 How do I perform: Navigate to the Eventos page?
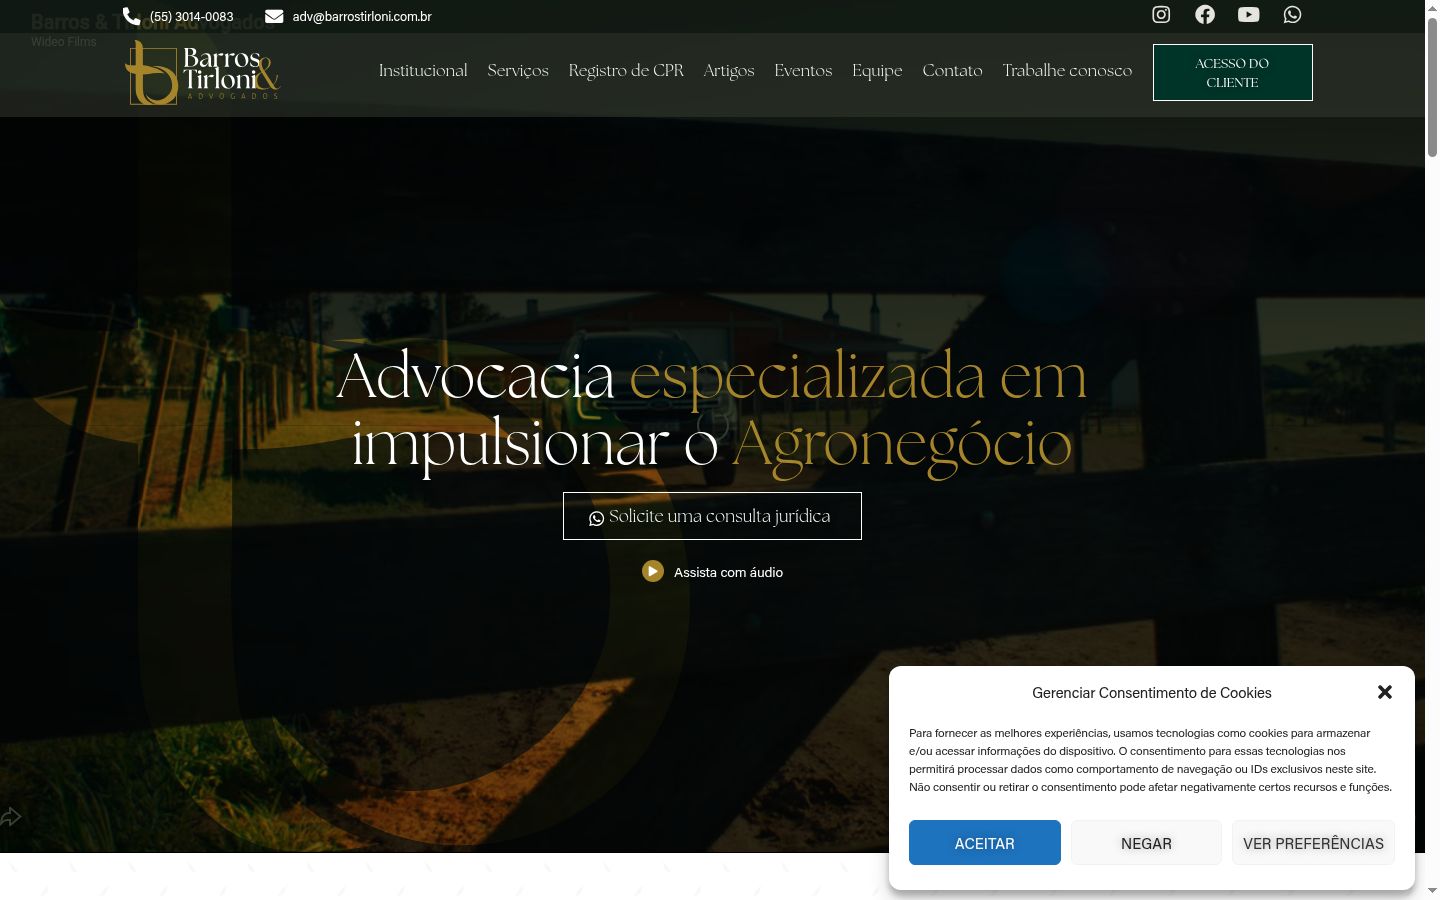(803, 70)
